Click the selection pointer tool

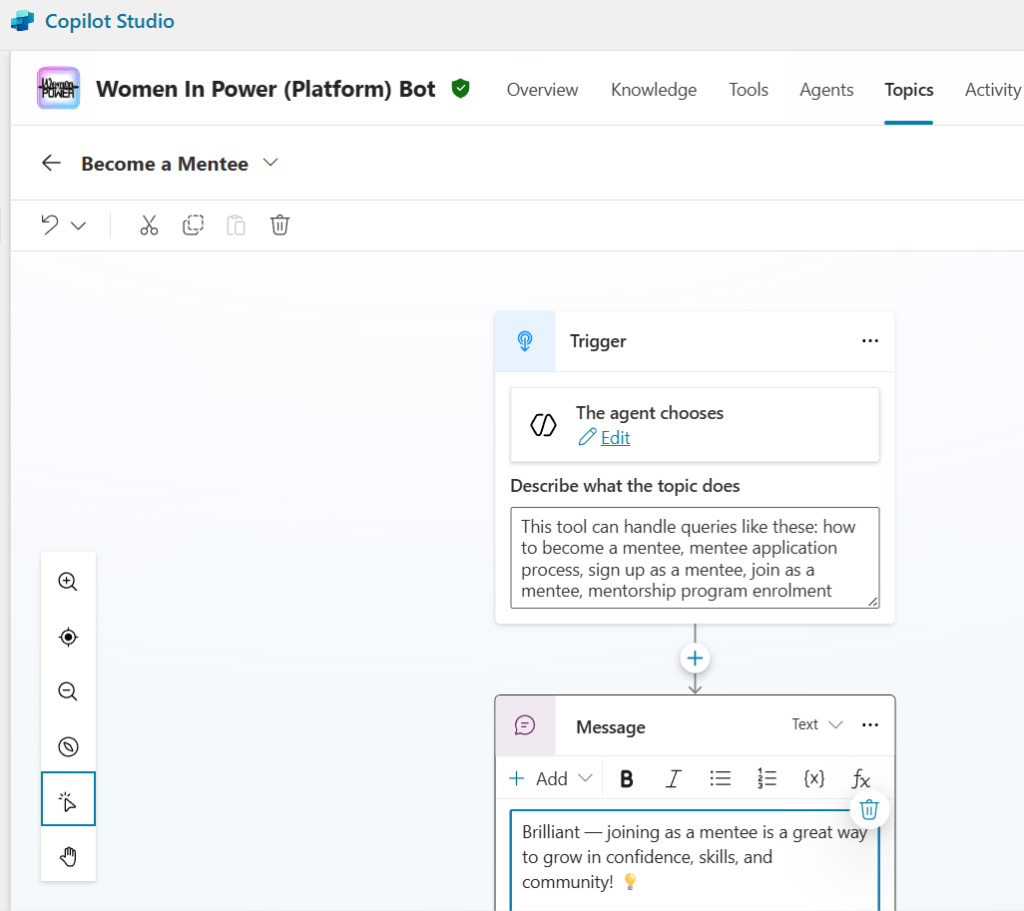(68, 801)
